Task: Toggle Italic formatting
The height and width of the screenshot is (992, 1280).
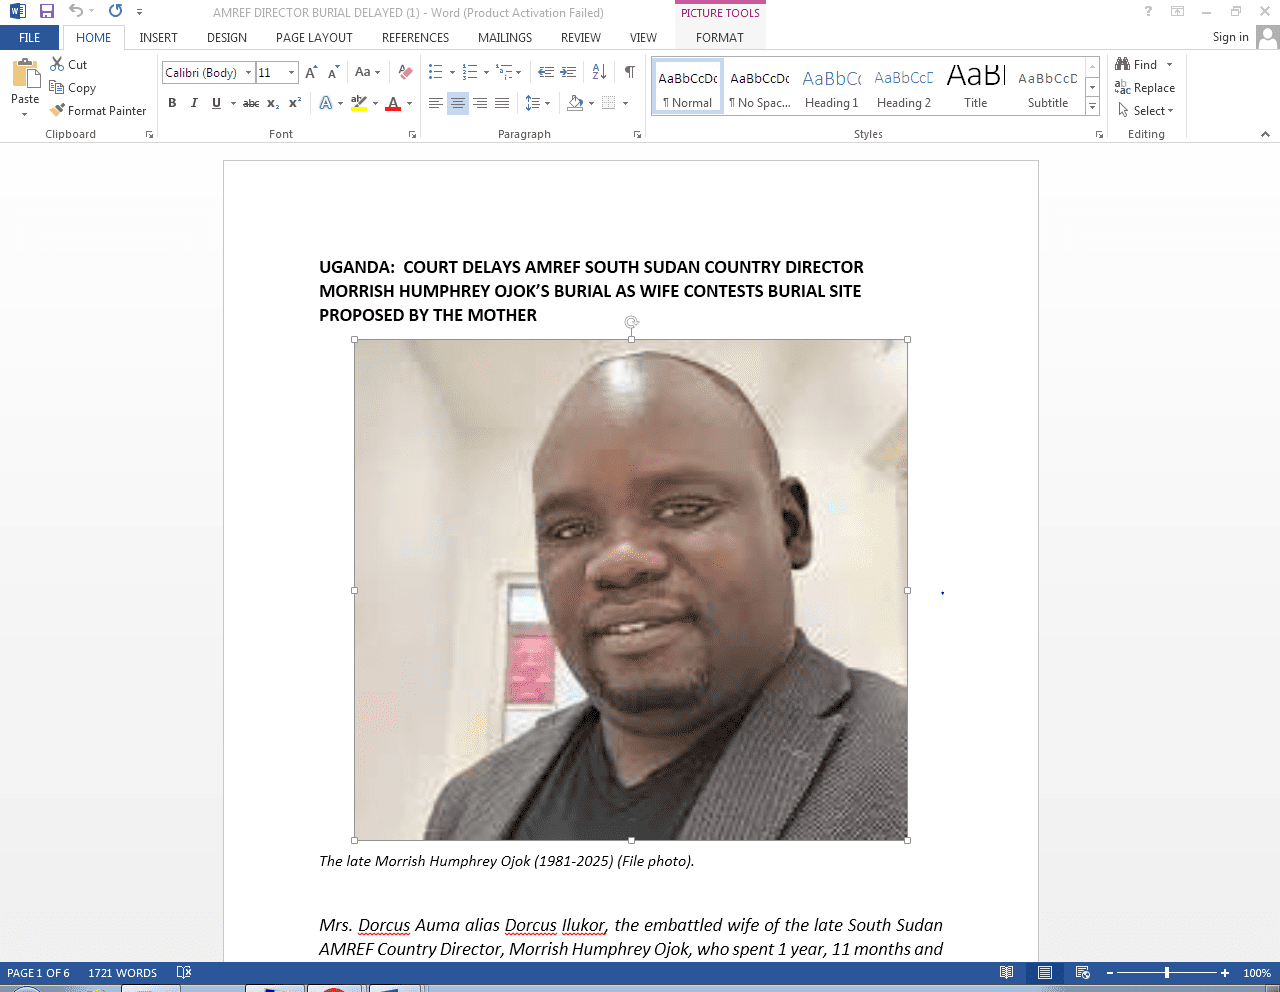Action: 194,103
